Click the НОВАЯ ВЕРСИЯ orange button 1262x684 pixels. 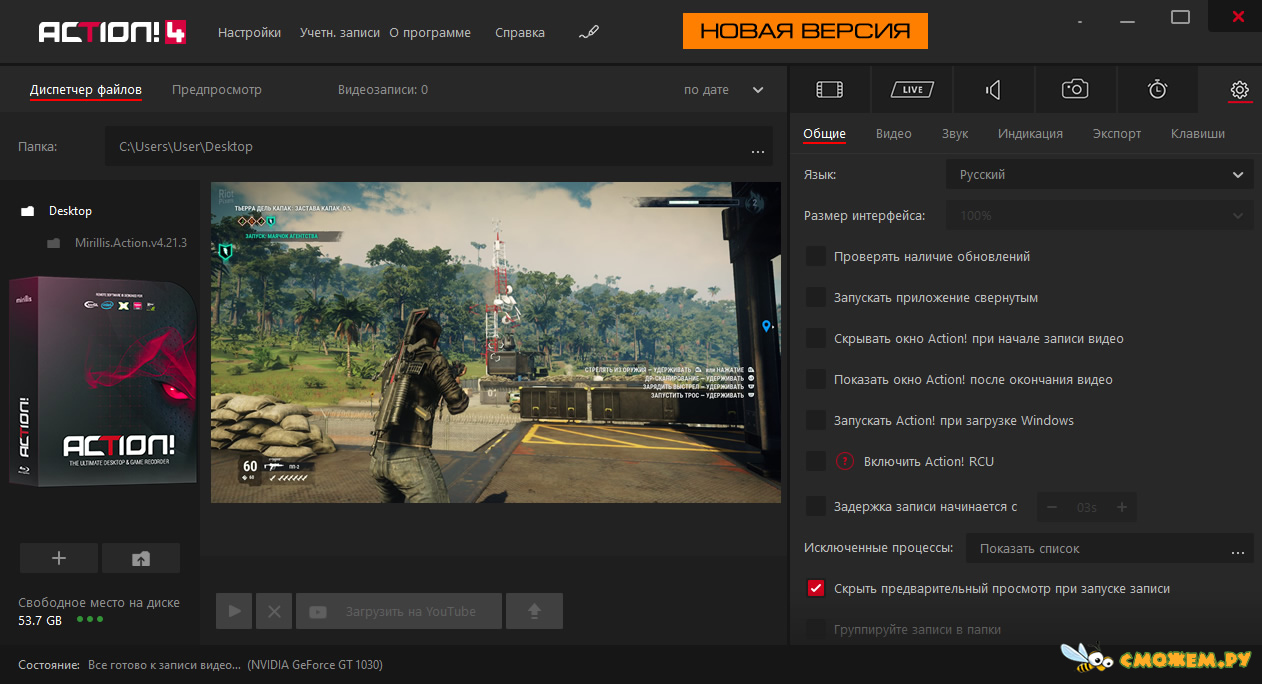[x=805, y=31]
